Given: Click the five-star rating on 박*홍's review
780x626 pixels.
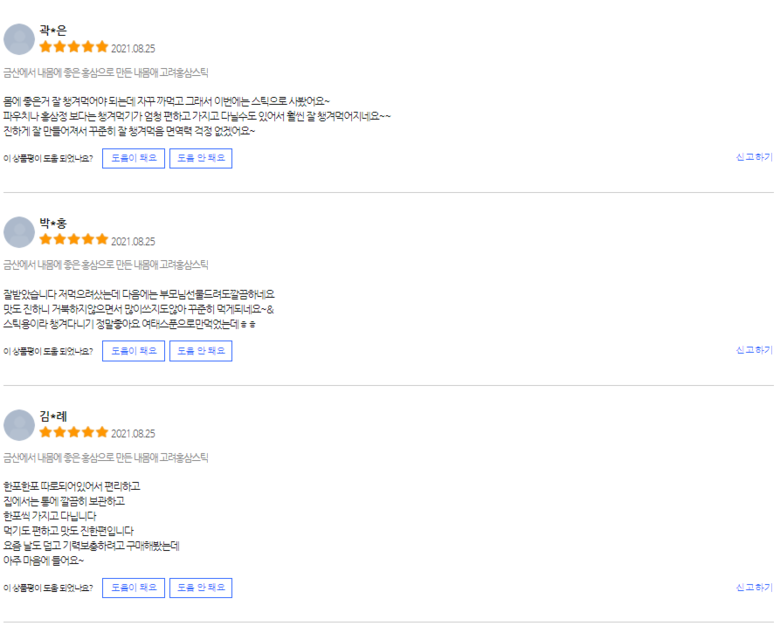Looking at the screenshot, I should (73, 240).
